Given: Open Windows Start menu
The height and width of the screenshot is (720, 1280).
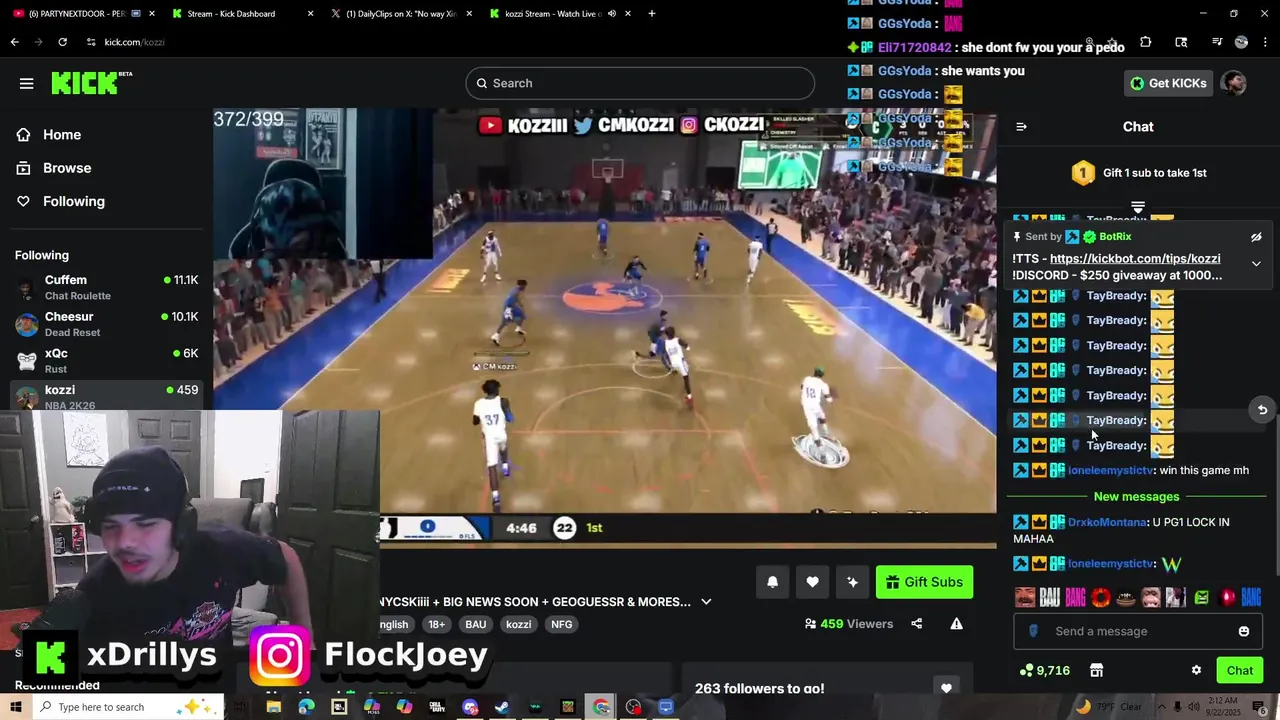Looking at the screenshot, I should pyautogui.click(x=15, y=707).
